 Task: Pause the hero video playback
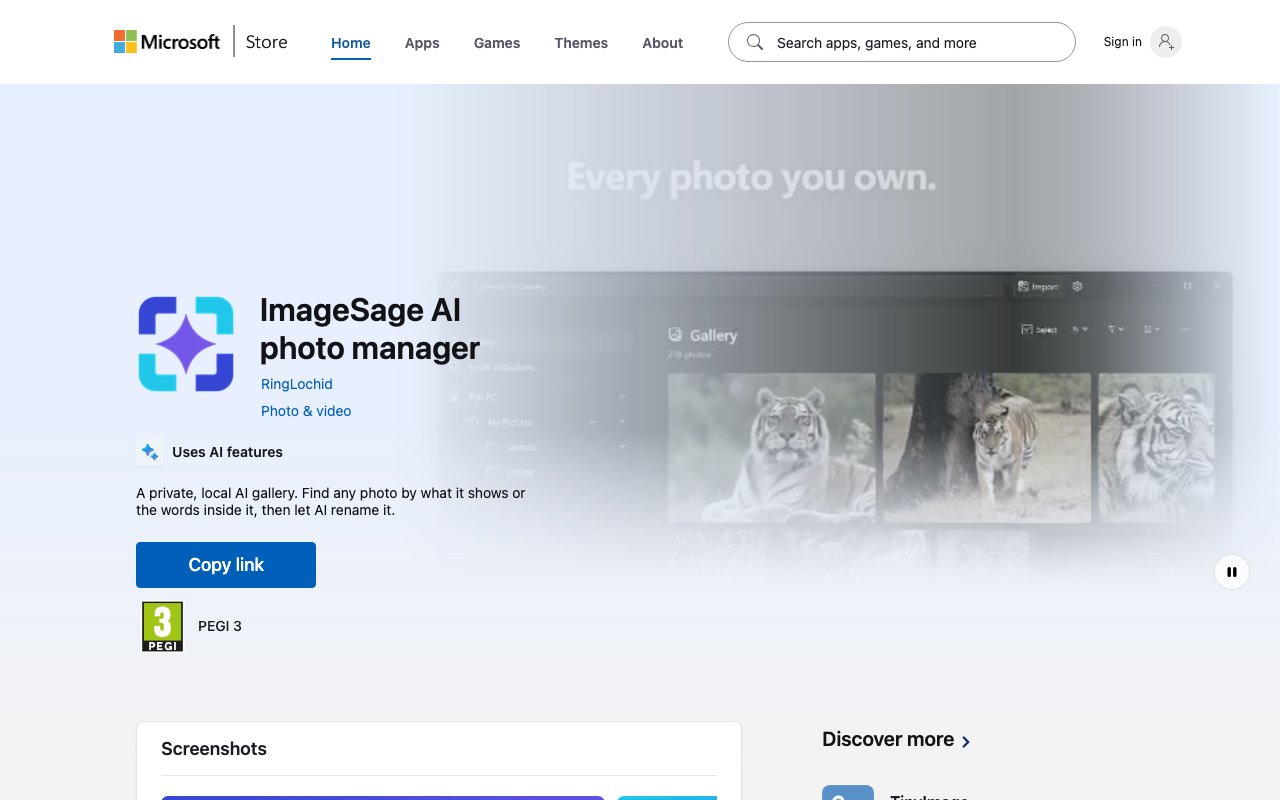[1232, 572]
